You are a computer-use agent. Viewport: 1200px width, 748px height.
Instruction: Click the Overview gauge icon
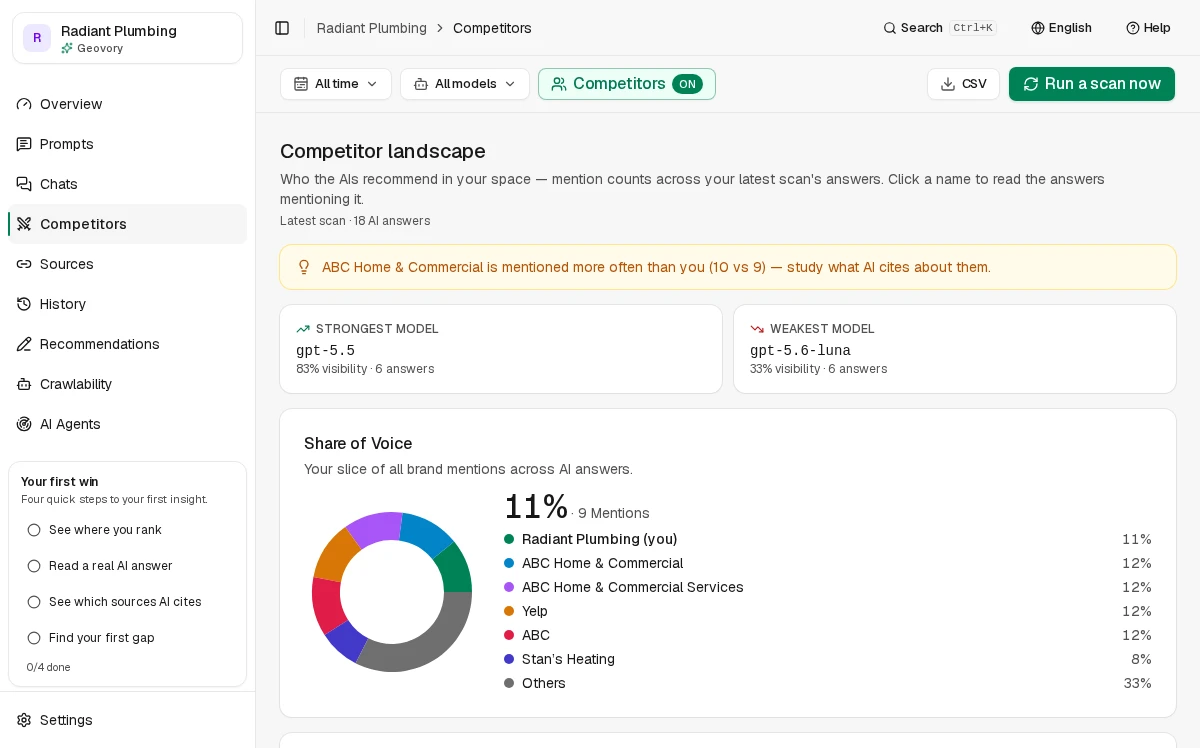click(24, 104)
